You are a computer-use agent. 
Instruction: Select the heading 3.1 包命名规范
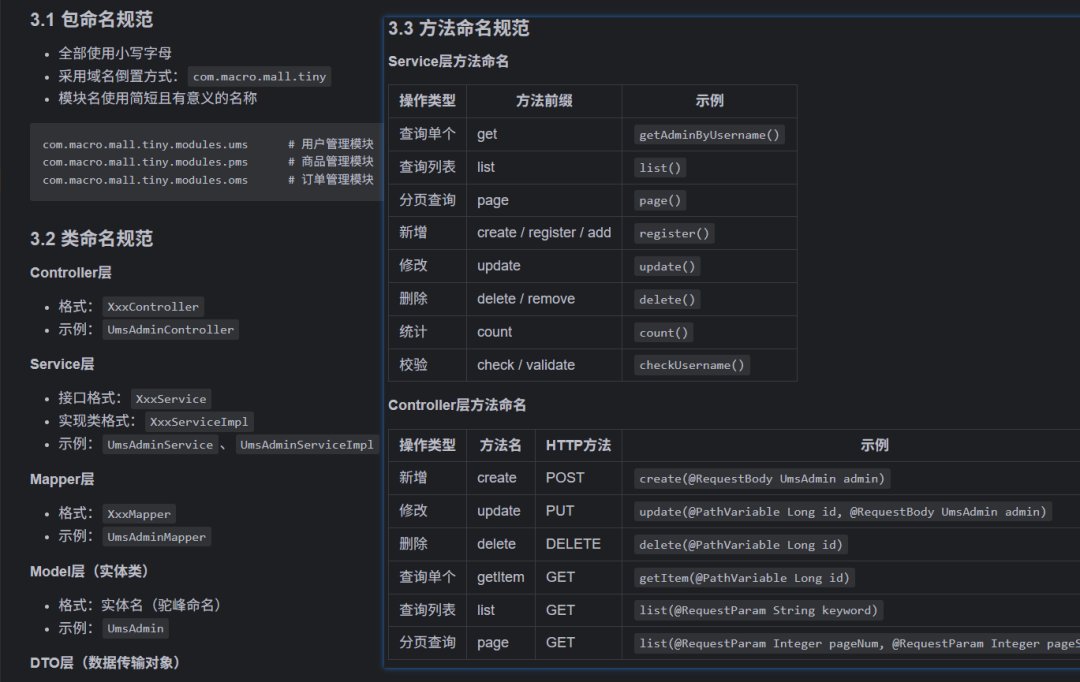(91, 19)
